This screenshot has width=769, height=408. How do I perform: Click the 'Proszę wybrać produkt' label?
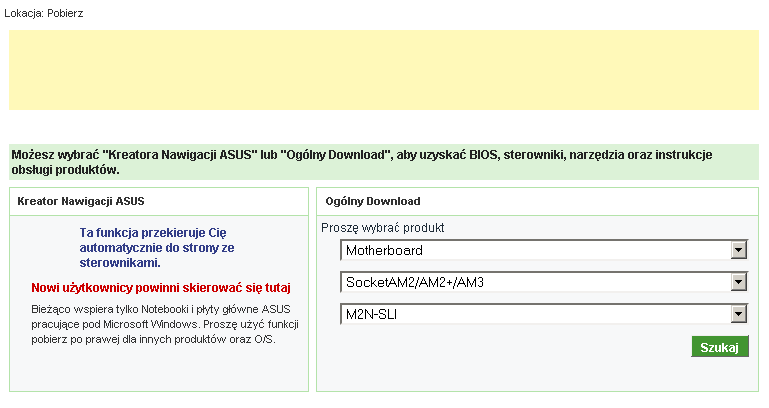coord(383,228)
